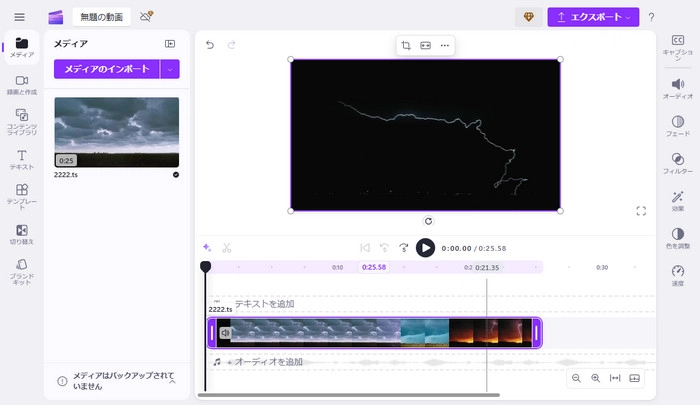Click the checkmark badge beside 2222.ts
The width and height of the screenshot is (700, 407).
point(176,174)
